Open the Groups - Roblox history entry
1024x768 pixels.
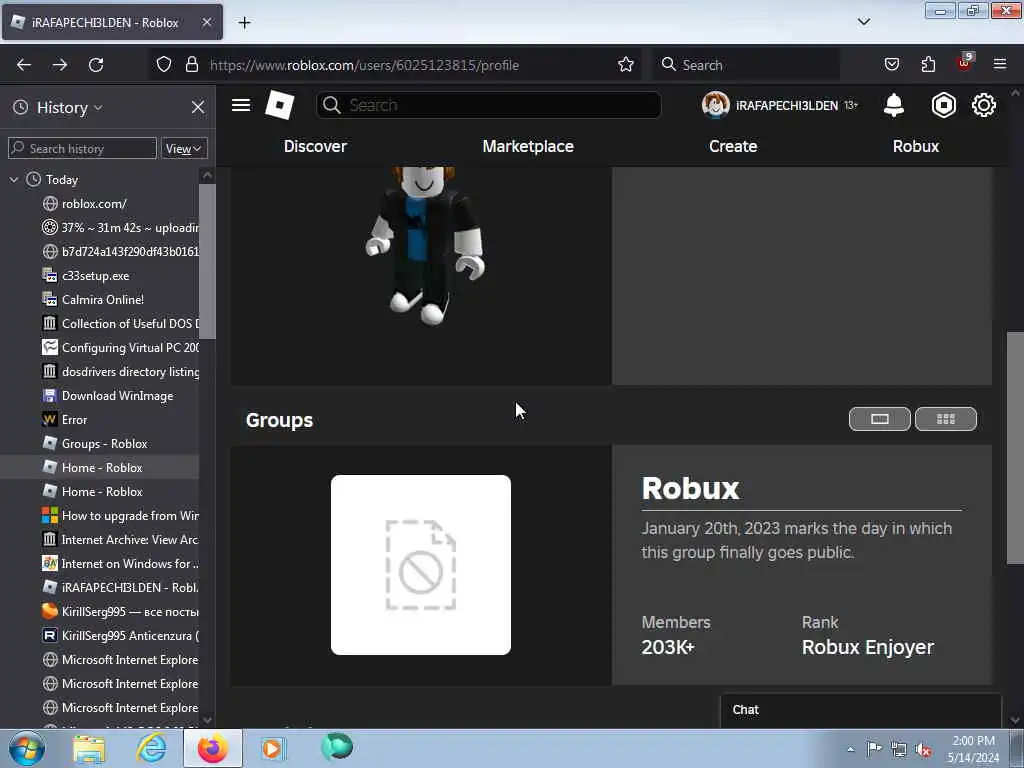(x=104, y=443)
